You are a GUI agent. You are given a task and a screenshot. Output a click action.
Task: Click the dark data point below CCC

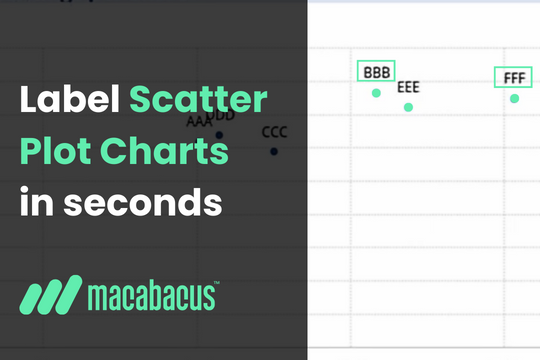[x=274, y=151]
